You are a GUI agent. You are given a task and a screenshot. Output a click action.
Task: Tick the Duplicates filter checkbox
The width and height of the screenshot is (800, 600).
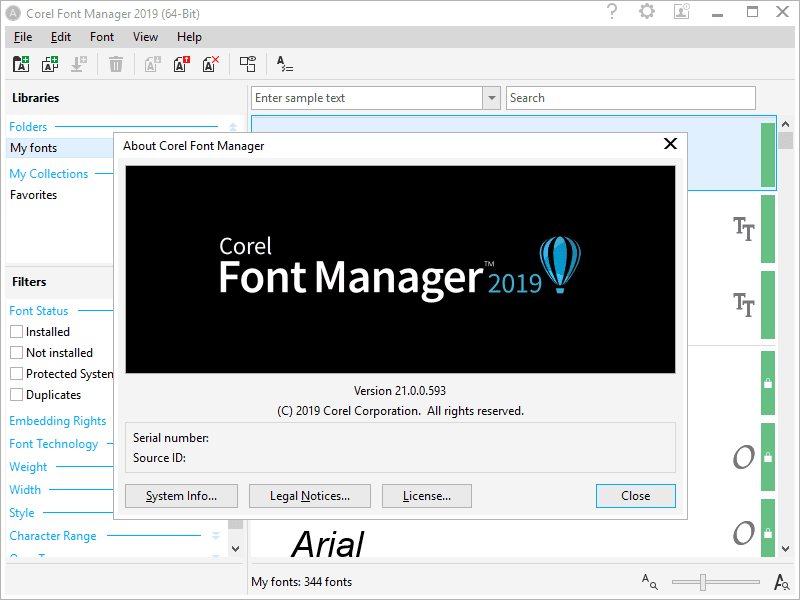pos(16,394)
